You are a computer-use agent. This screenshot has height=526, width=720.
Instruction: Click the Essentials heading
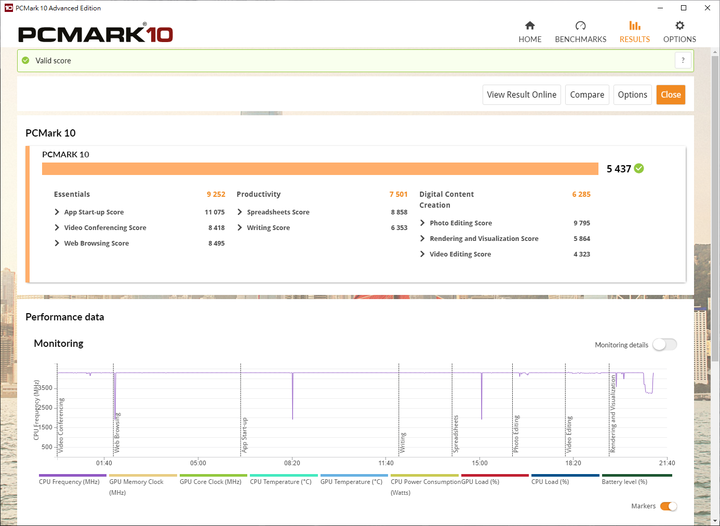(72, 194)
